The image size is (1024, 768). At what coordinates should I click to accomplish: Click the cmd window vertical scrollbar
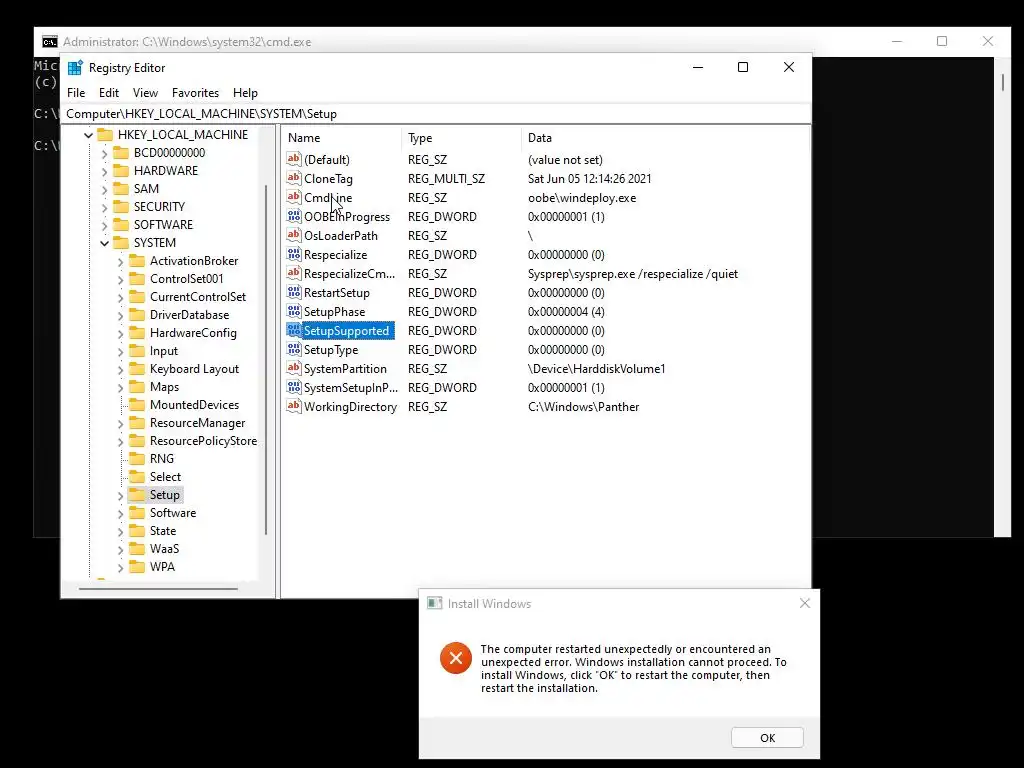(1002, 82)
